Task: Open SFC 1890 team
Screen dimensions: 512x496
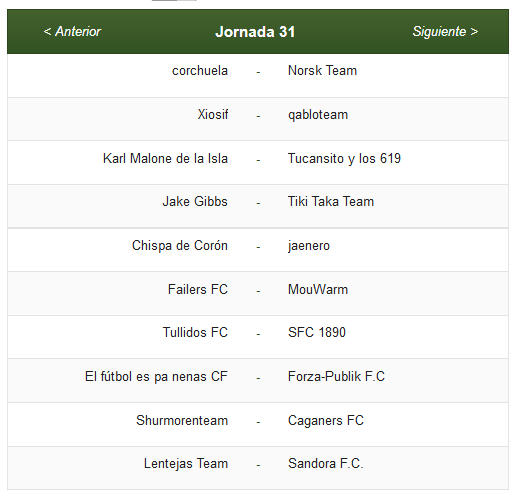Action: (x=317, y=332)
